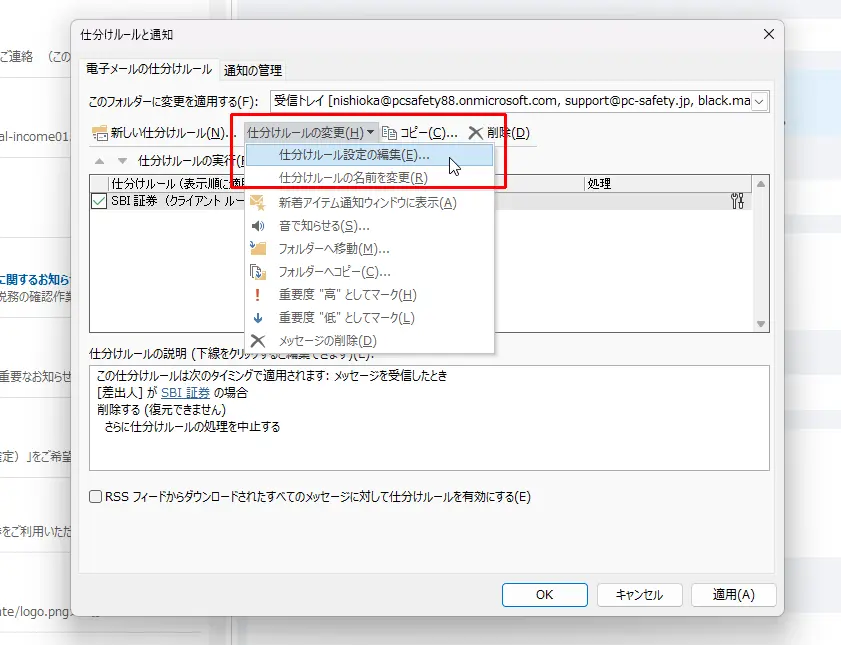
Task: Click the キャンセル button
Action: tap(639, 595)
